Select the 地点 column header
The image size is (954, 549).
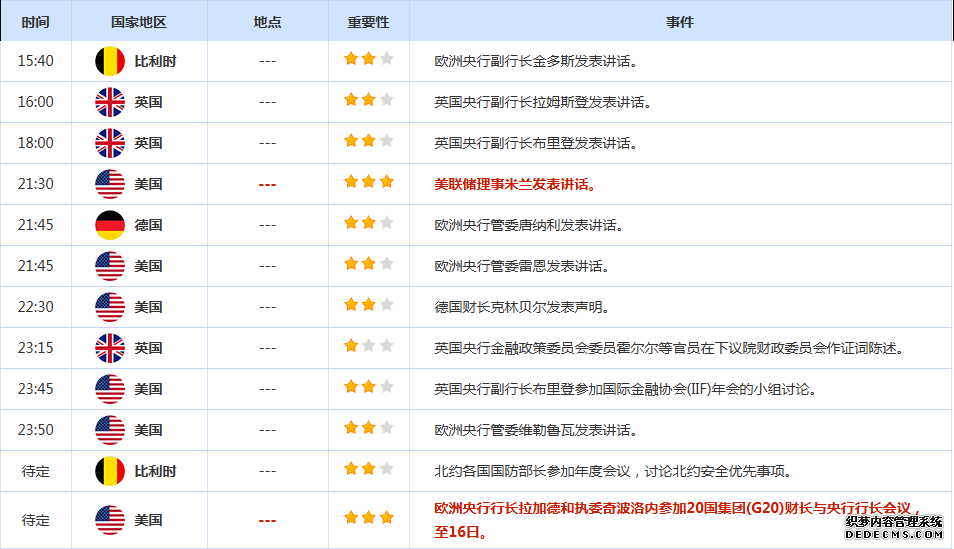click(x=267, y=21)
